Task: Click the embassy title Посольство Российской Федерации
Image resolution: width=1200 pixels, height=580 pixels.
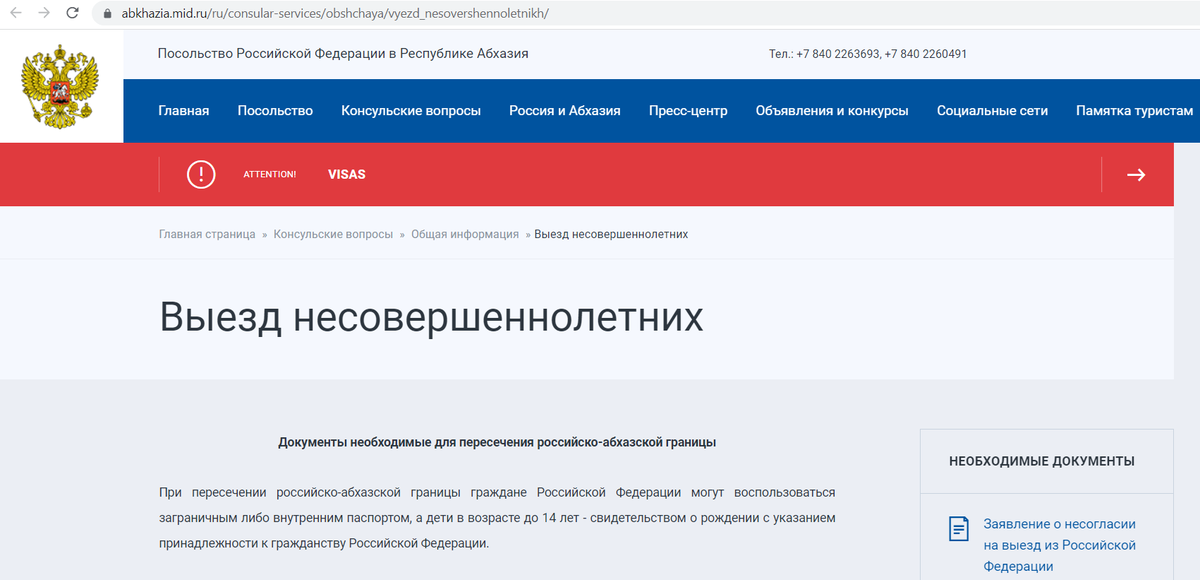Action: click(343, 53)
